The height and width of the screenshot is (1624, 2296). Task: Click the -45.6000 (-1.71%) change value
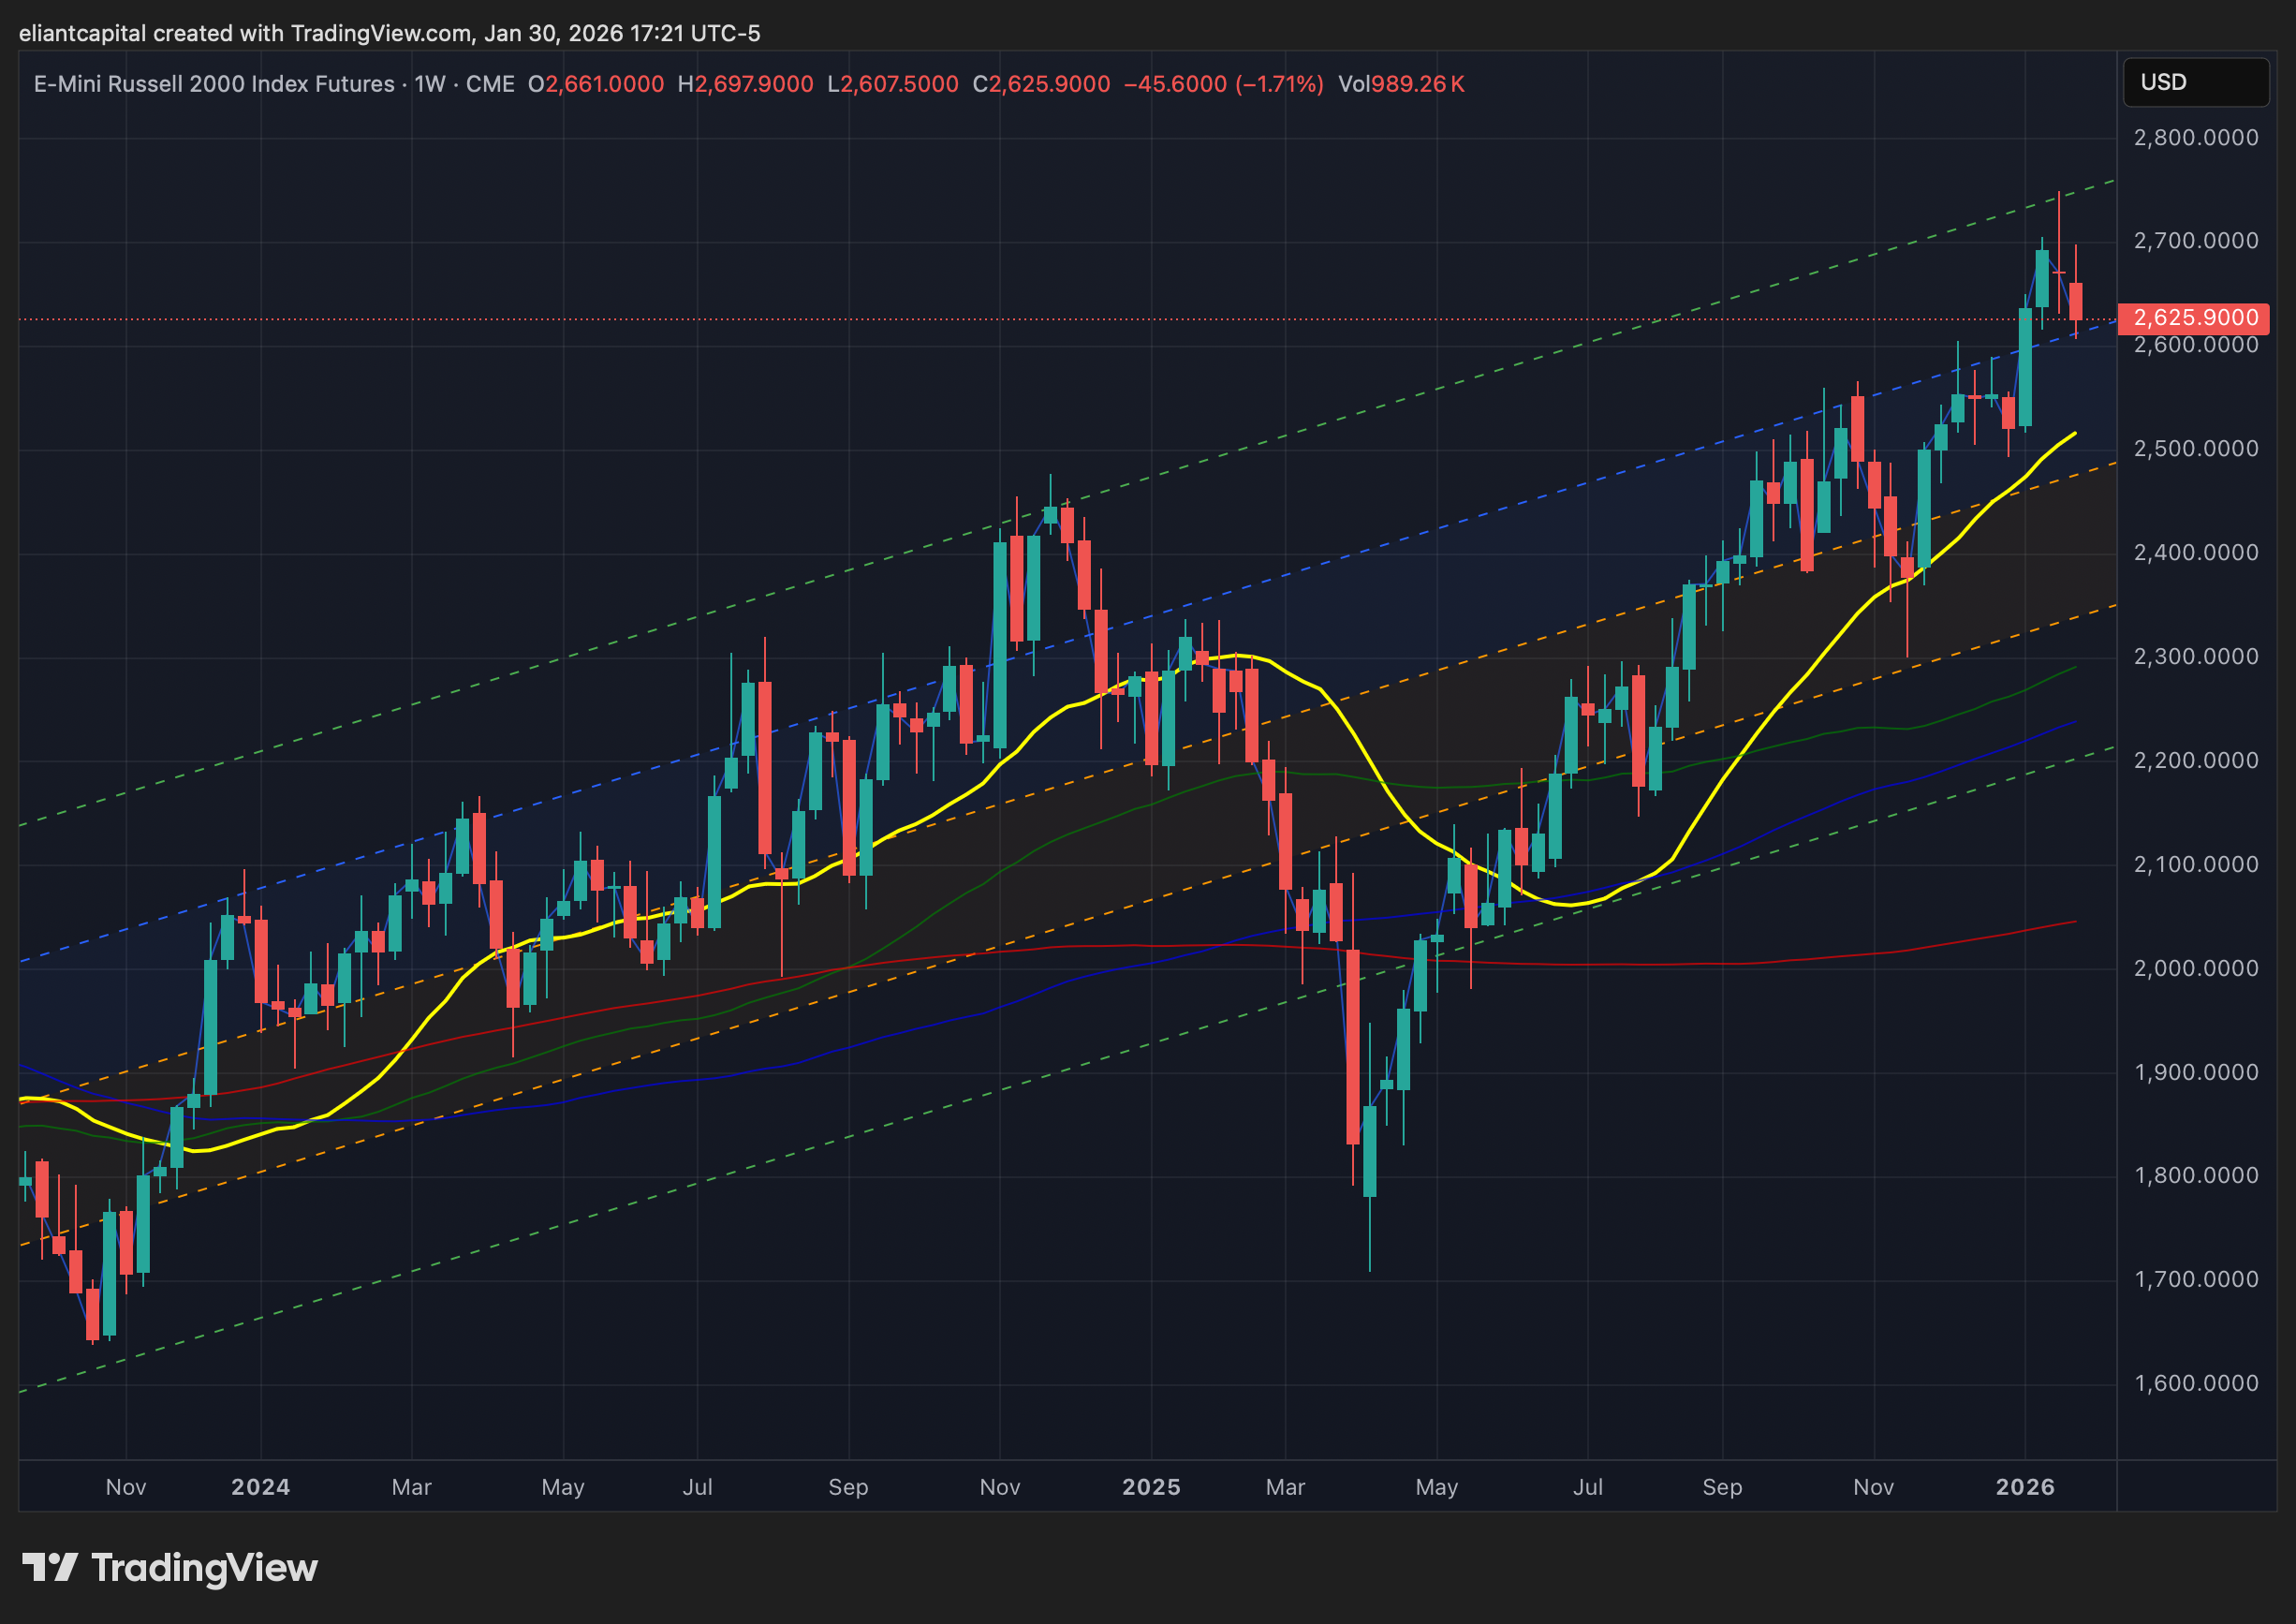click(x=1222, y=84)
